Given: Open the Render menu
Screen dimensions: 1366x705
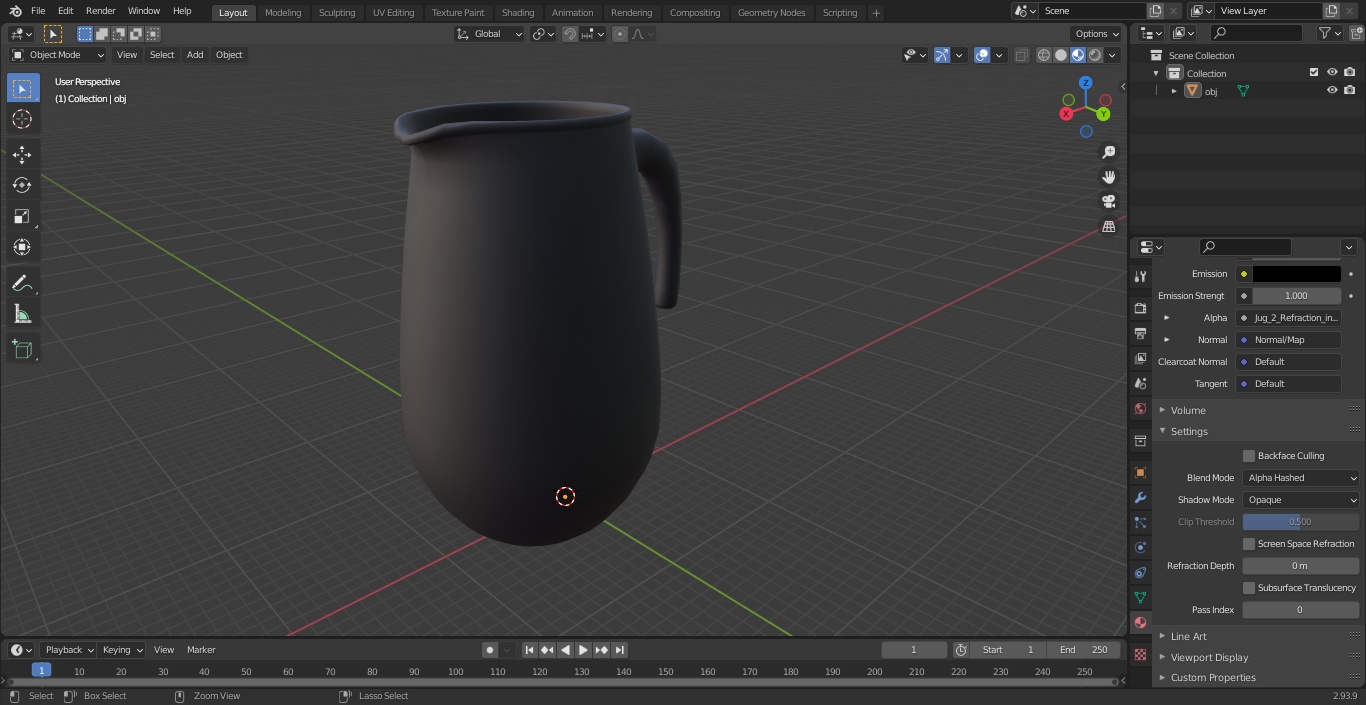Looking at the screenshot, I should (100, 11).
